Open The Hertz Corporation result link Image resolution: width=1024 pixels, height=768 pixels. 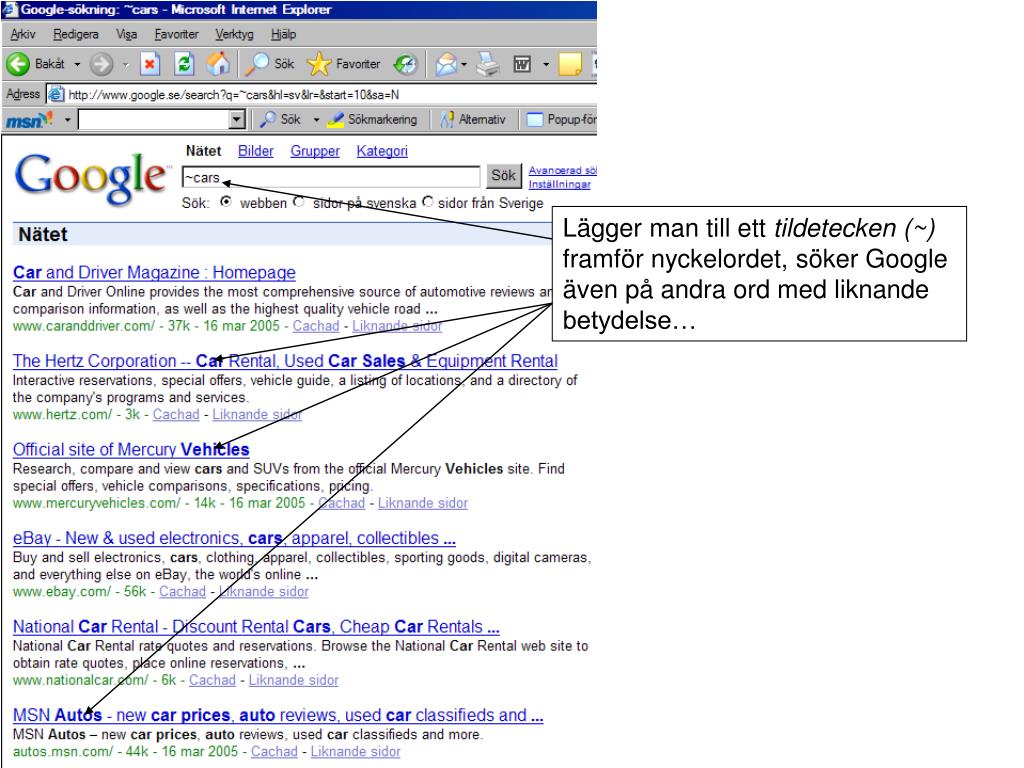click(x=285, y=361)
